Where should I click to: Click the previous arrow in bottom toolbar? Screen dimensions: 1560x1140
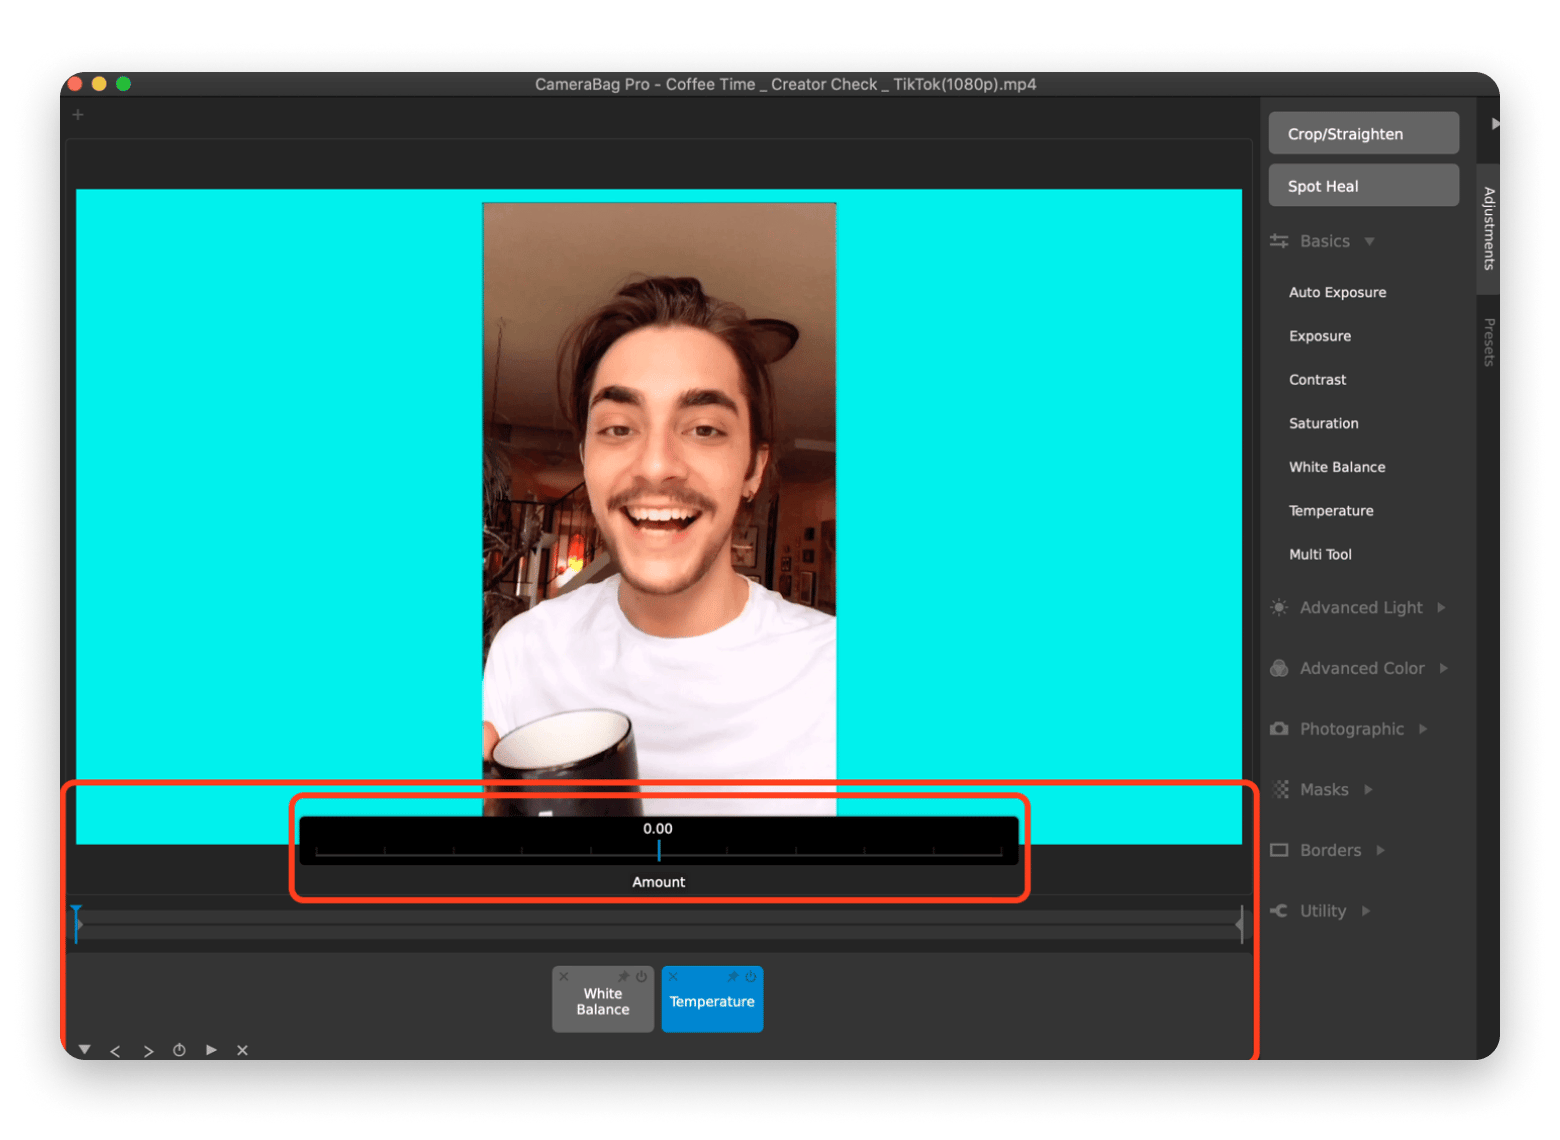coord(115,1051)
